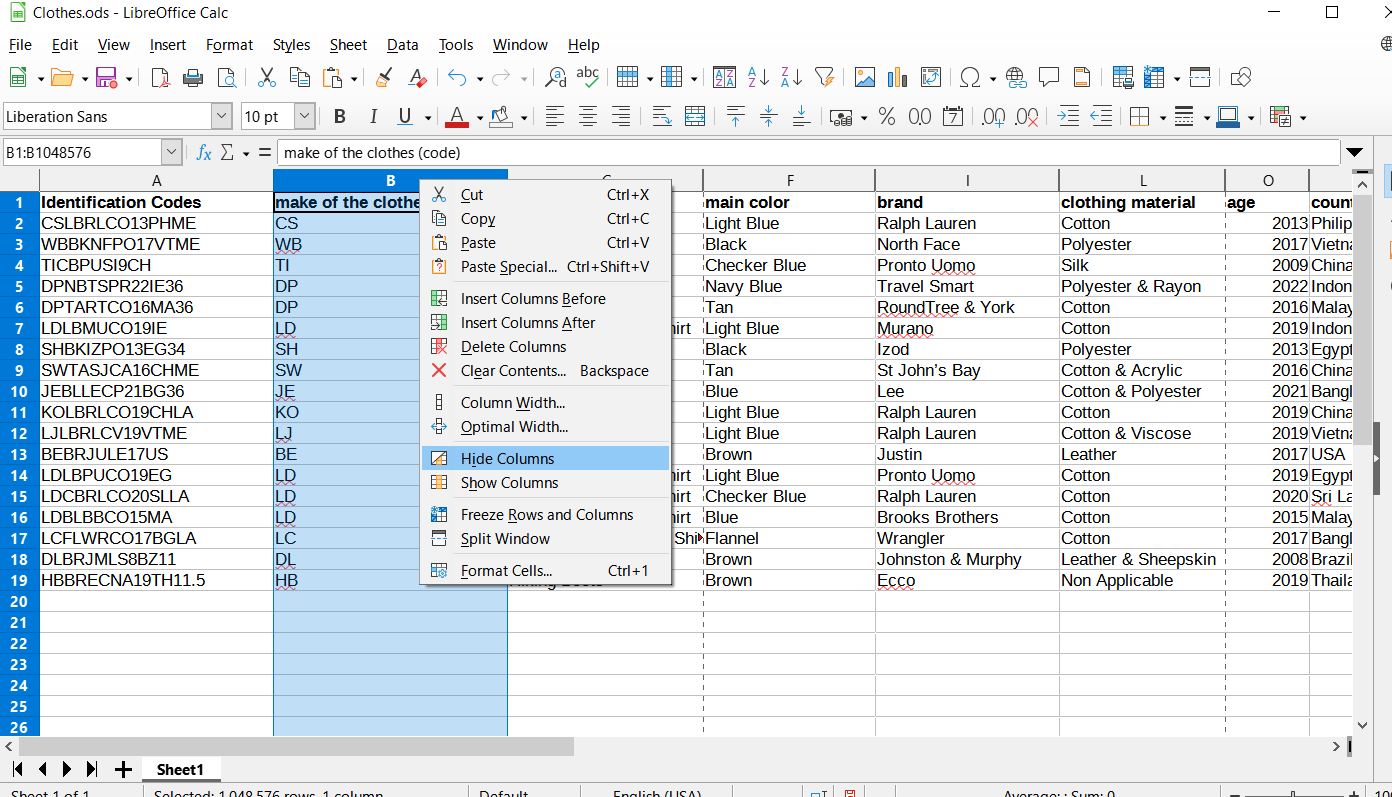This screenshot has width=1392, height=797.
Task: Select Delete Columns in context menu
Action: click(545, 347)
